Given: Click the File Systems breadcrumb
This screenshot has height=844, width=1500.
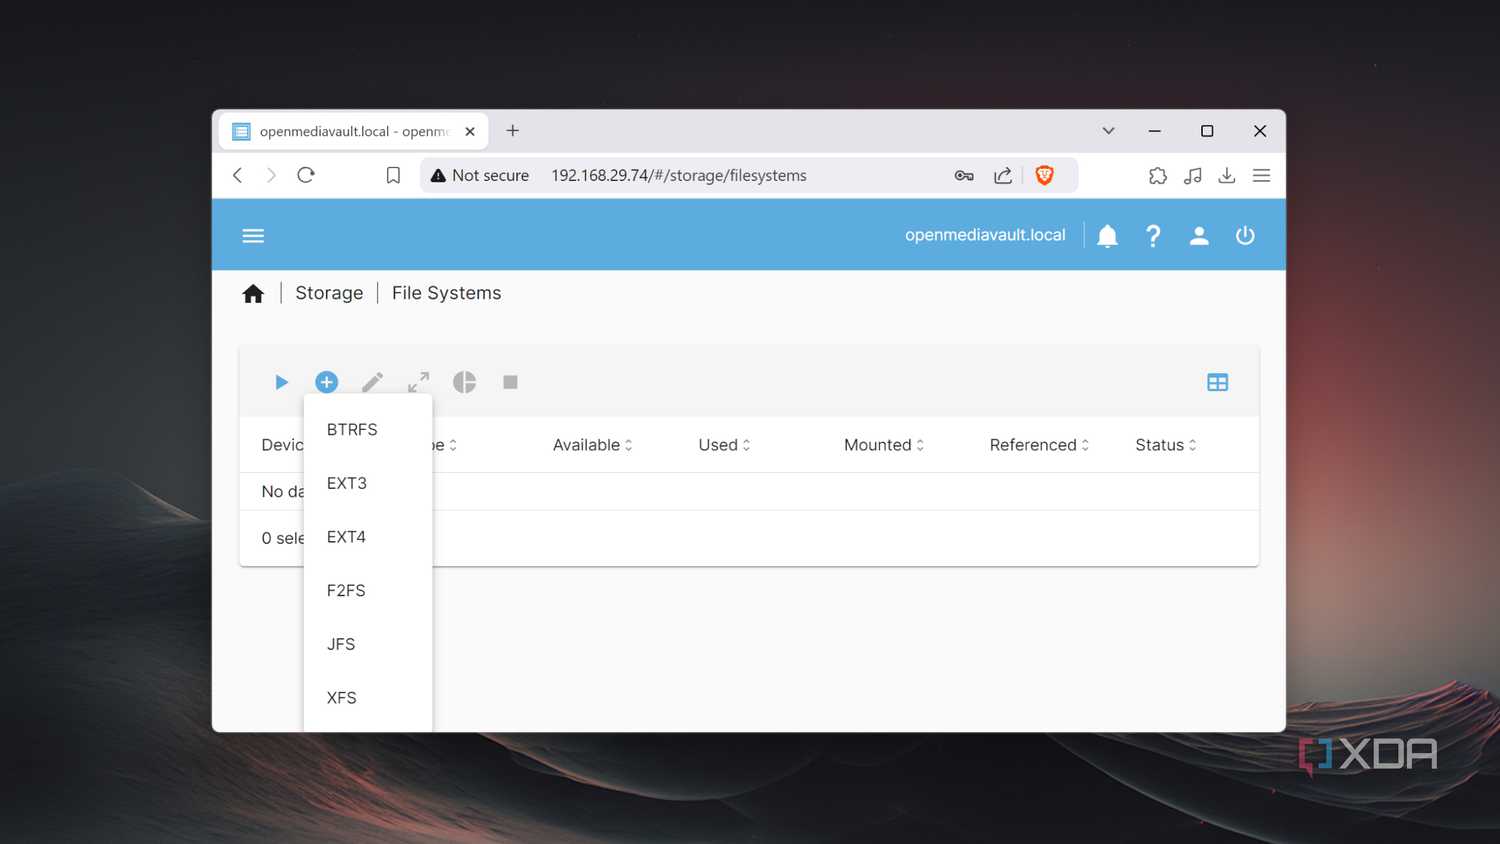Looking at the screenshot, I should pos(446,293).
